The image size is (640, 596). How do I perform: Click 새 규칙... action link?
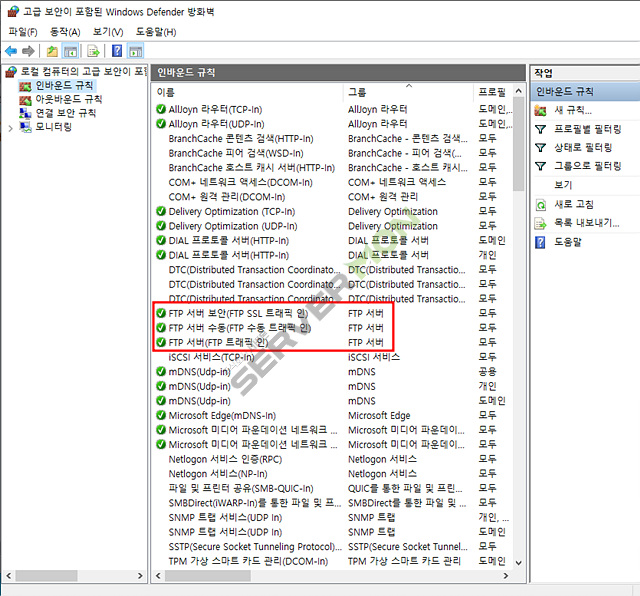coord(573,110)
